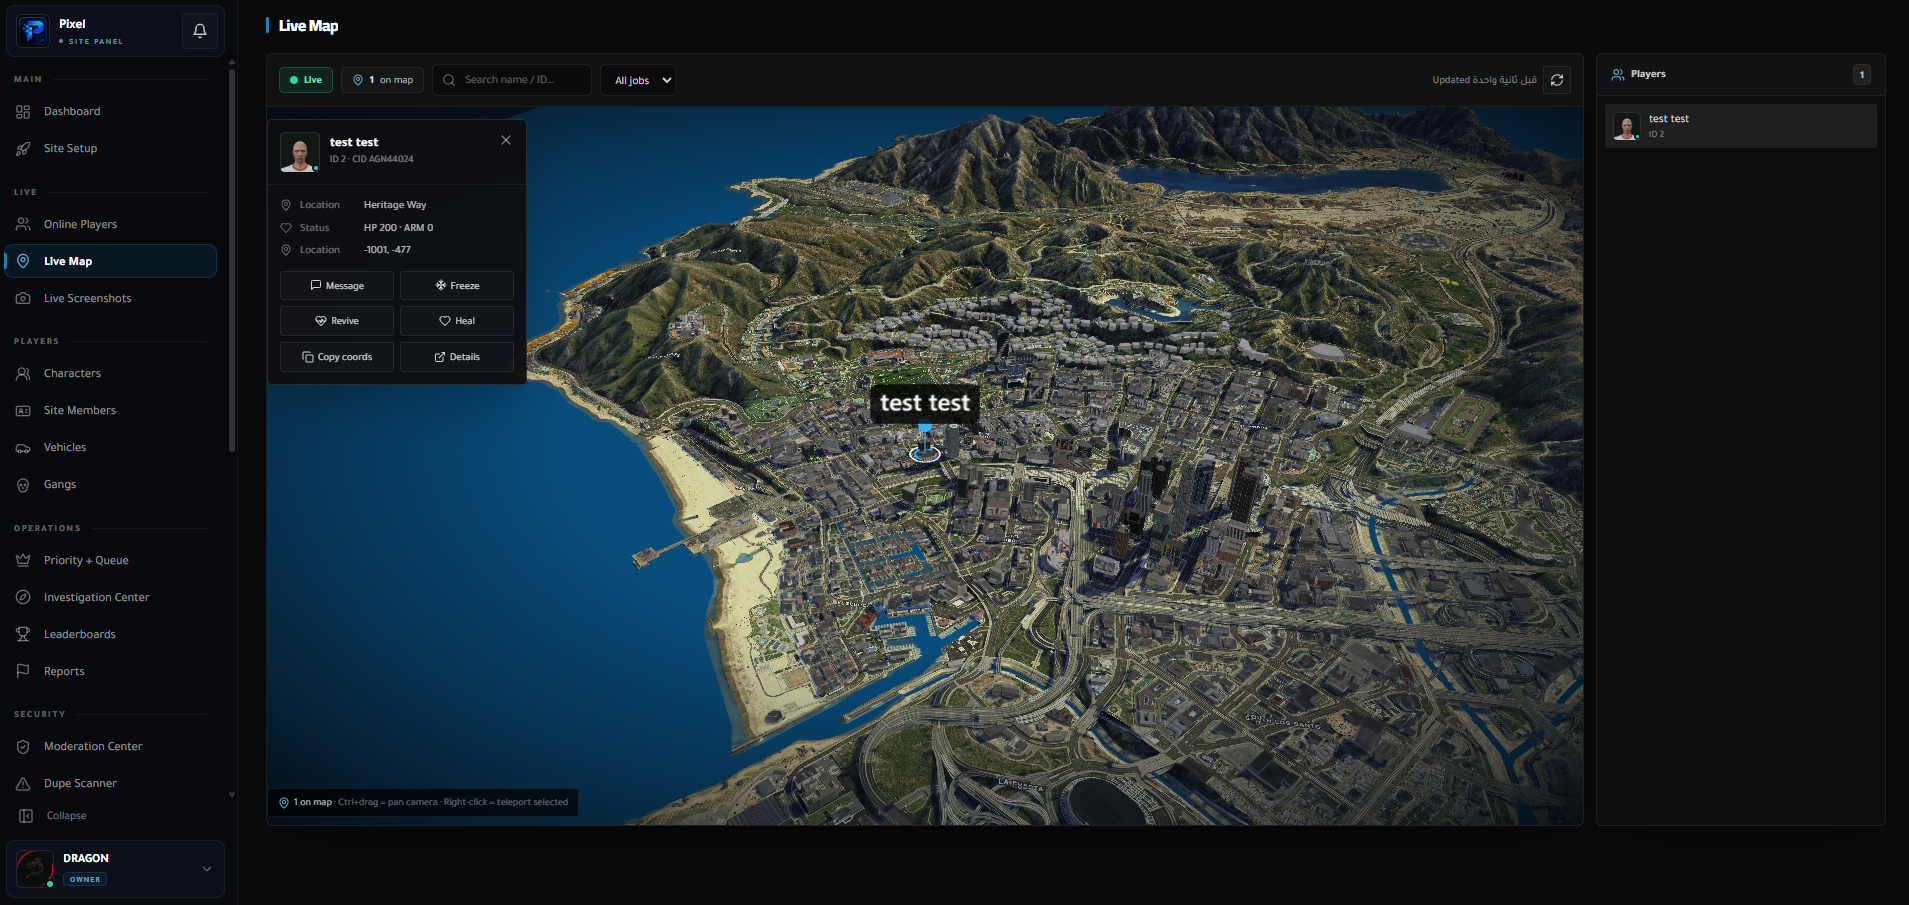Viewport: 1909px width, 905px height.
Task: Click the Vehicles car icon
Action: pyautogui.click(x=23, y=448)
